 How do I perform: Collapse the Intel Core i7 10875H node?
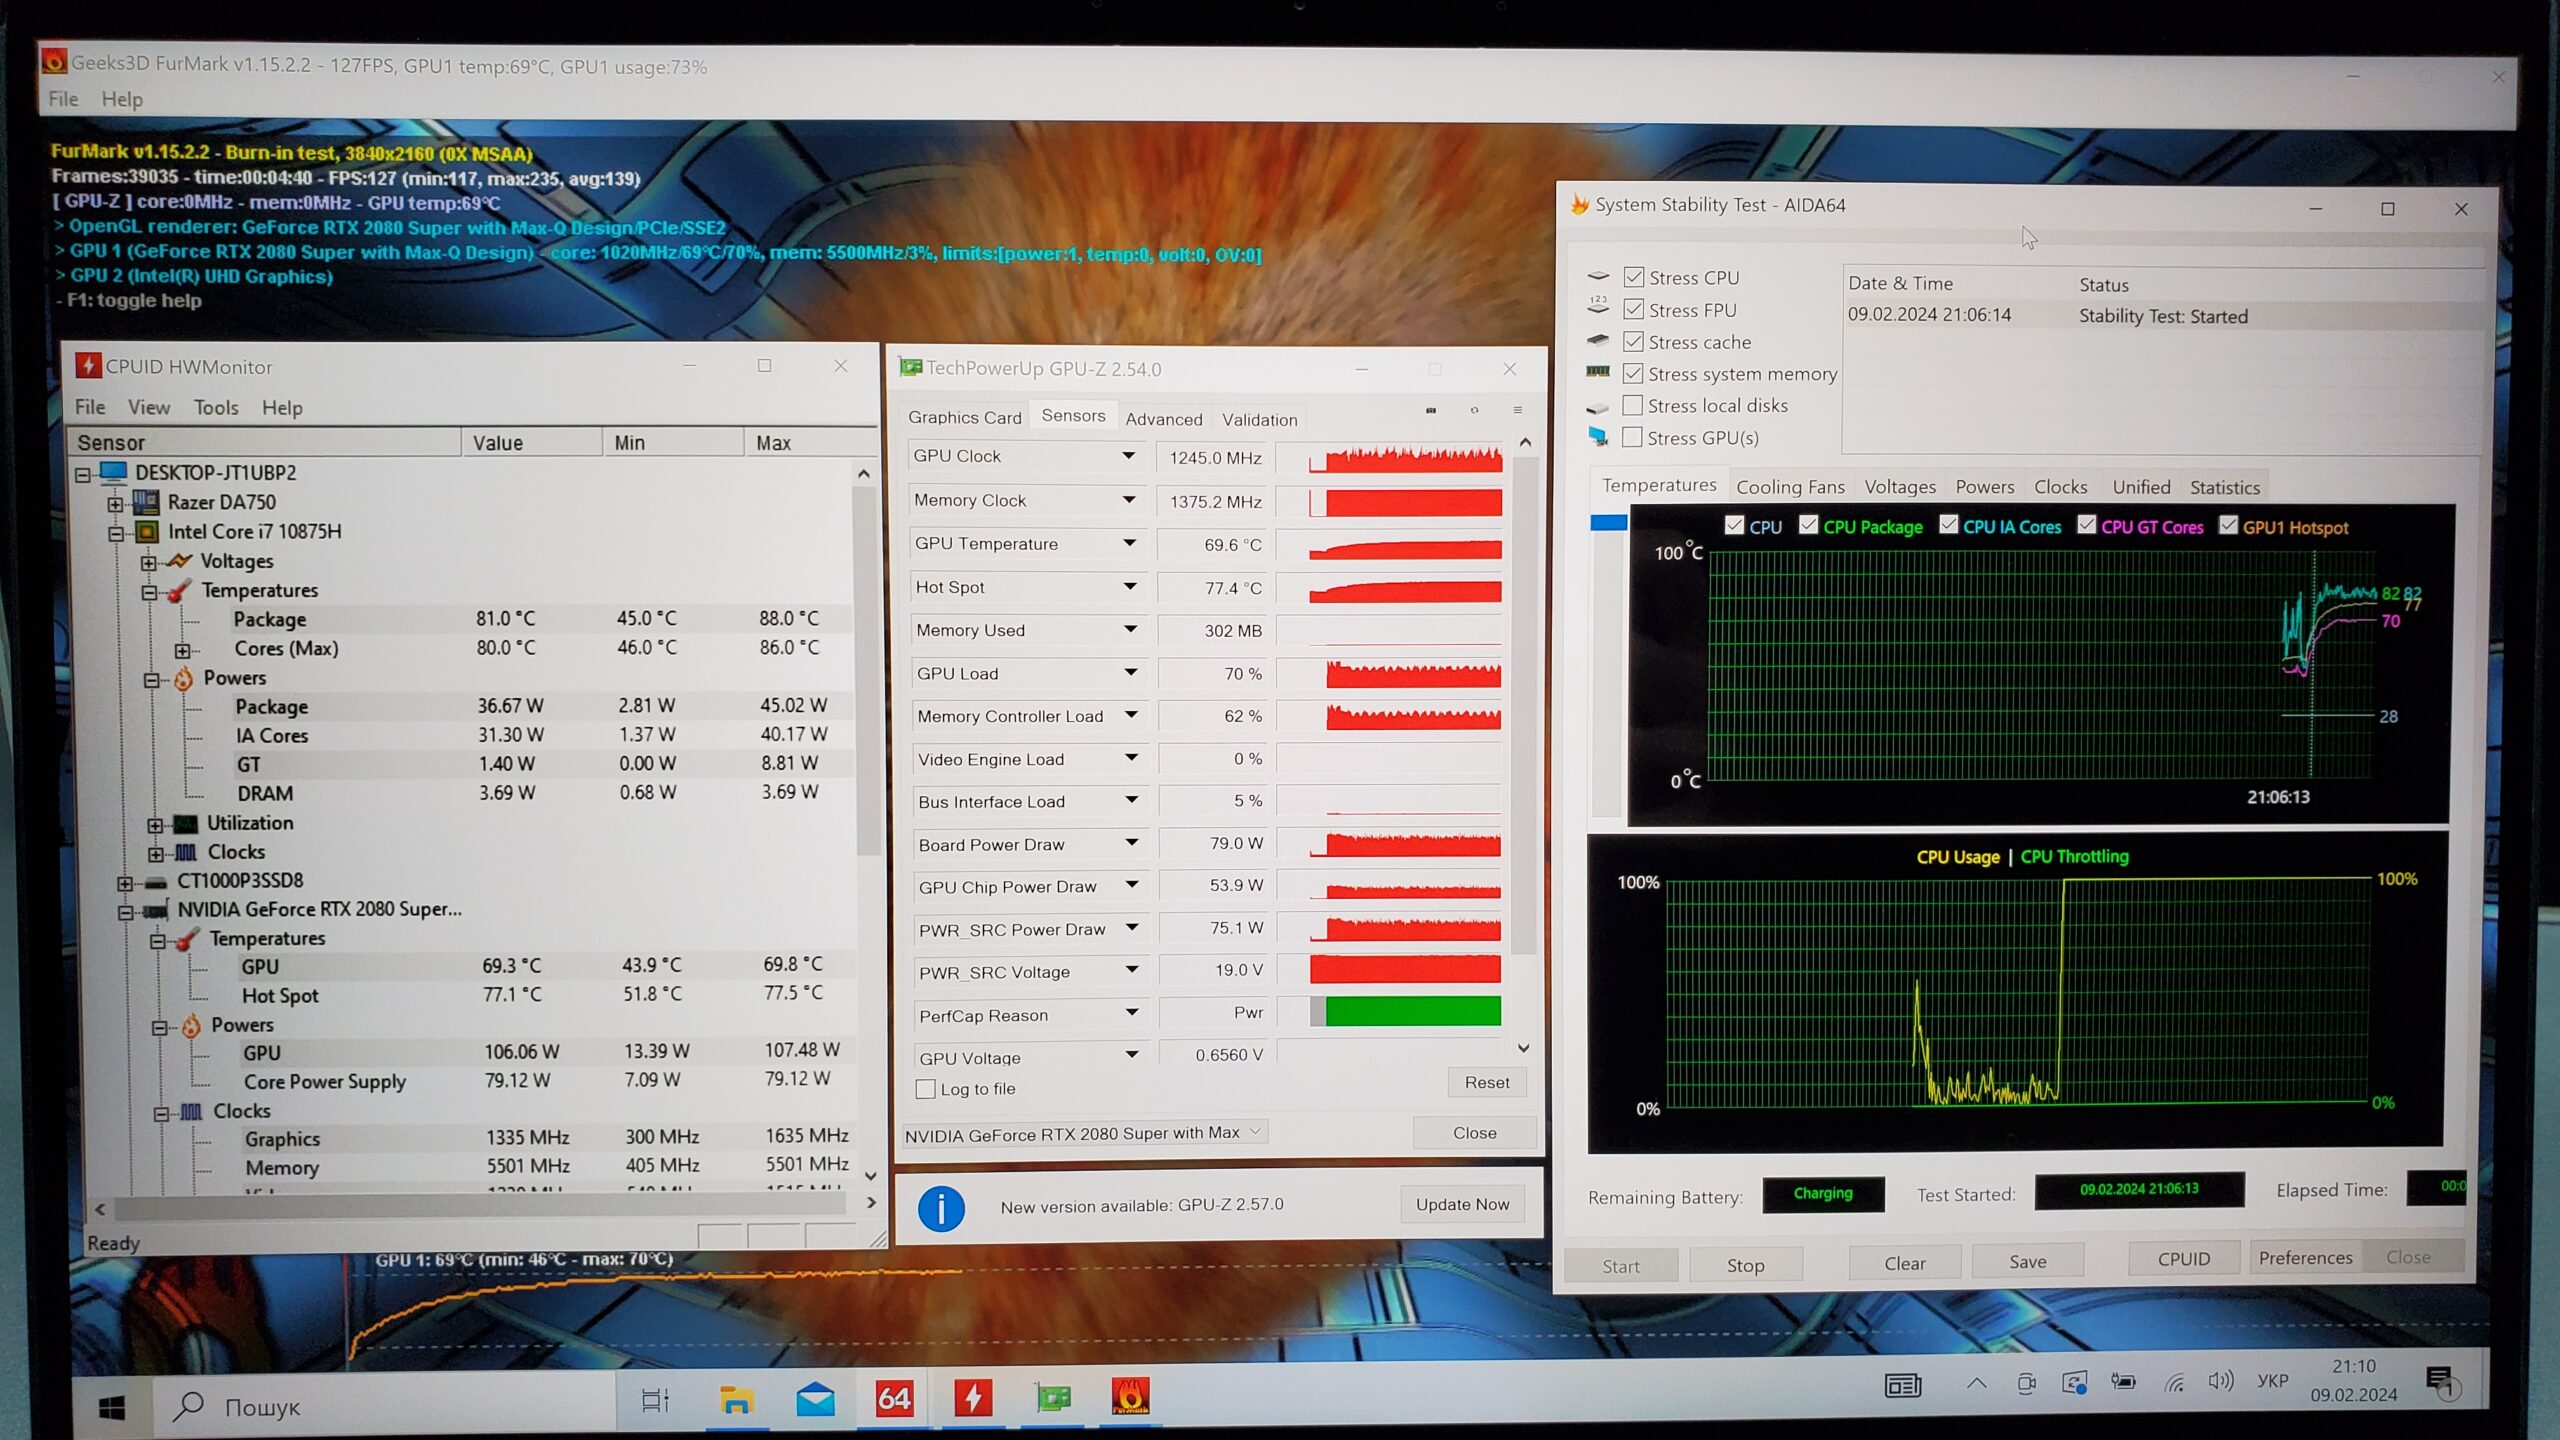pyautogui.click(x=116, y=533)
